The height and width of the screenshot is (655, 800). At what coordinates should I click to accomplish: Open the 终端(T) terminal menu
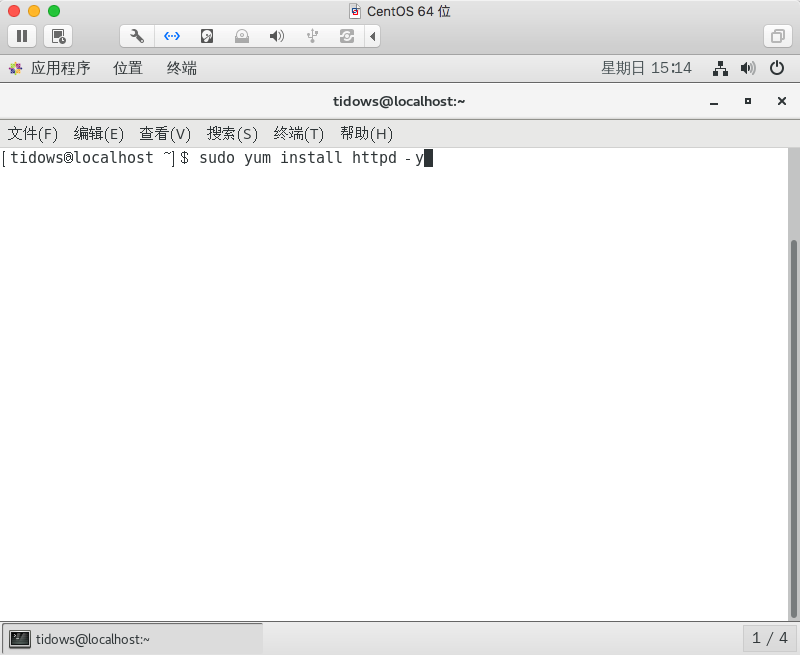click(298, 134)
